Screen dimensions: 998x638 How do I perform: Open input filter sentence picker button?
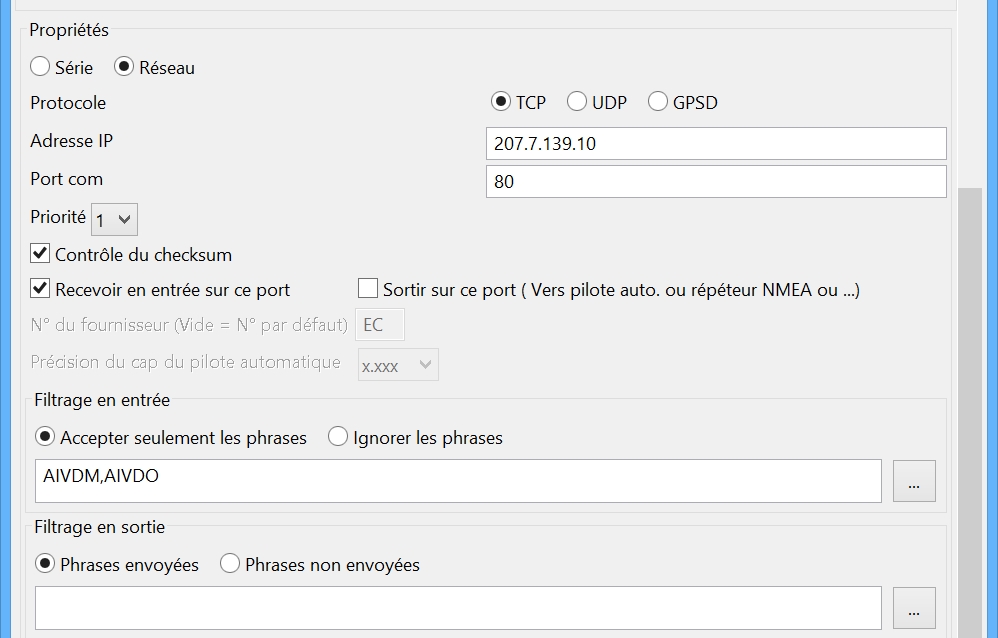[915, 481]
